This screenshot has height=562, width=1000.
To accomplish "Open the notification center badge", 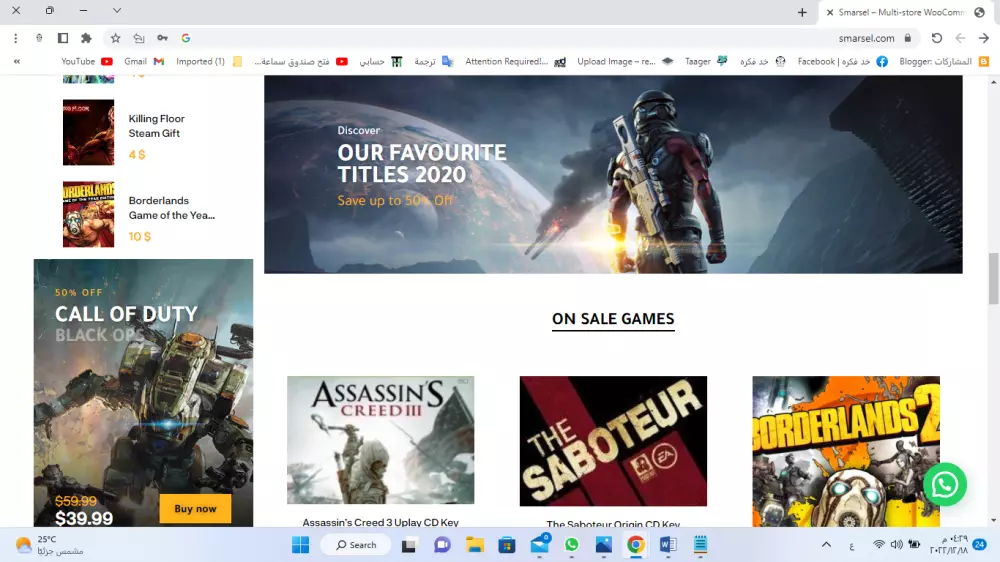I will coord(980,544).
